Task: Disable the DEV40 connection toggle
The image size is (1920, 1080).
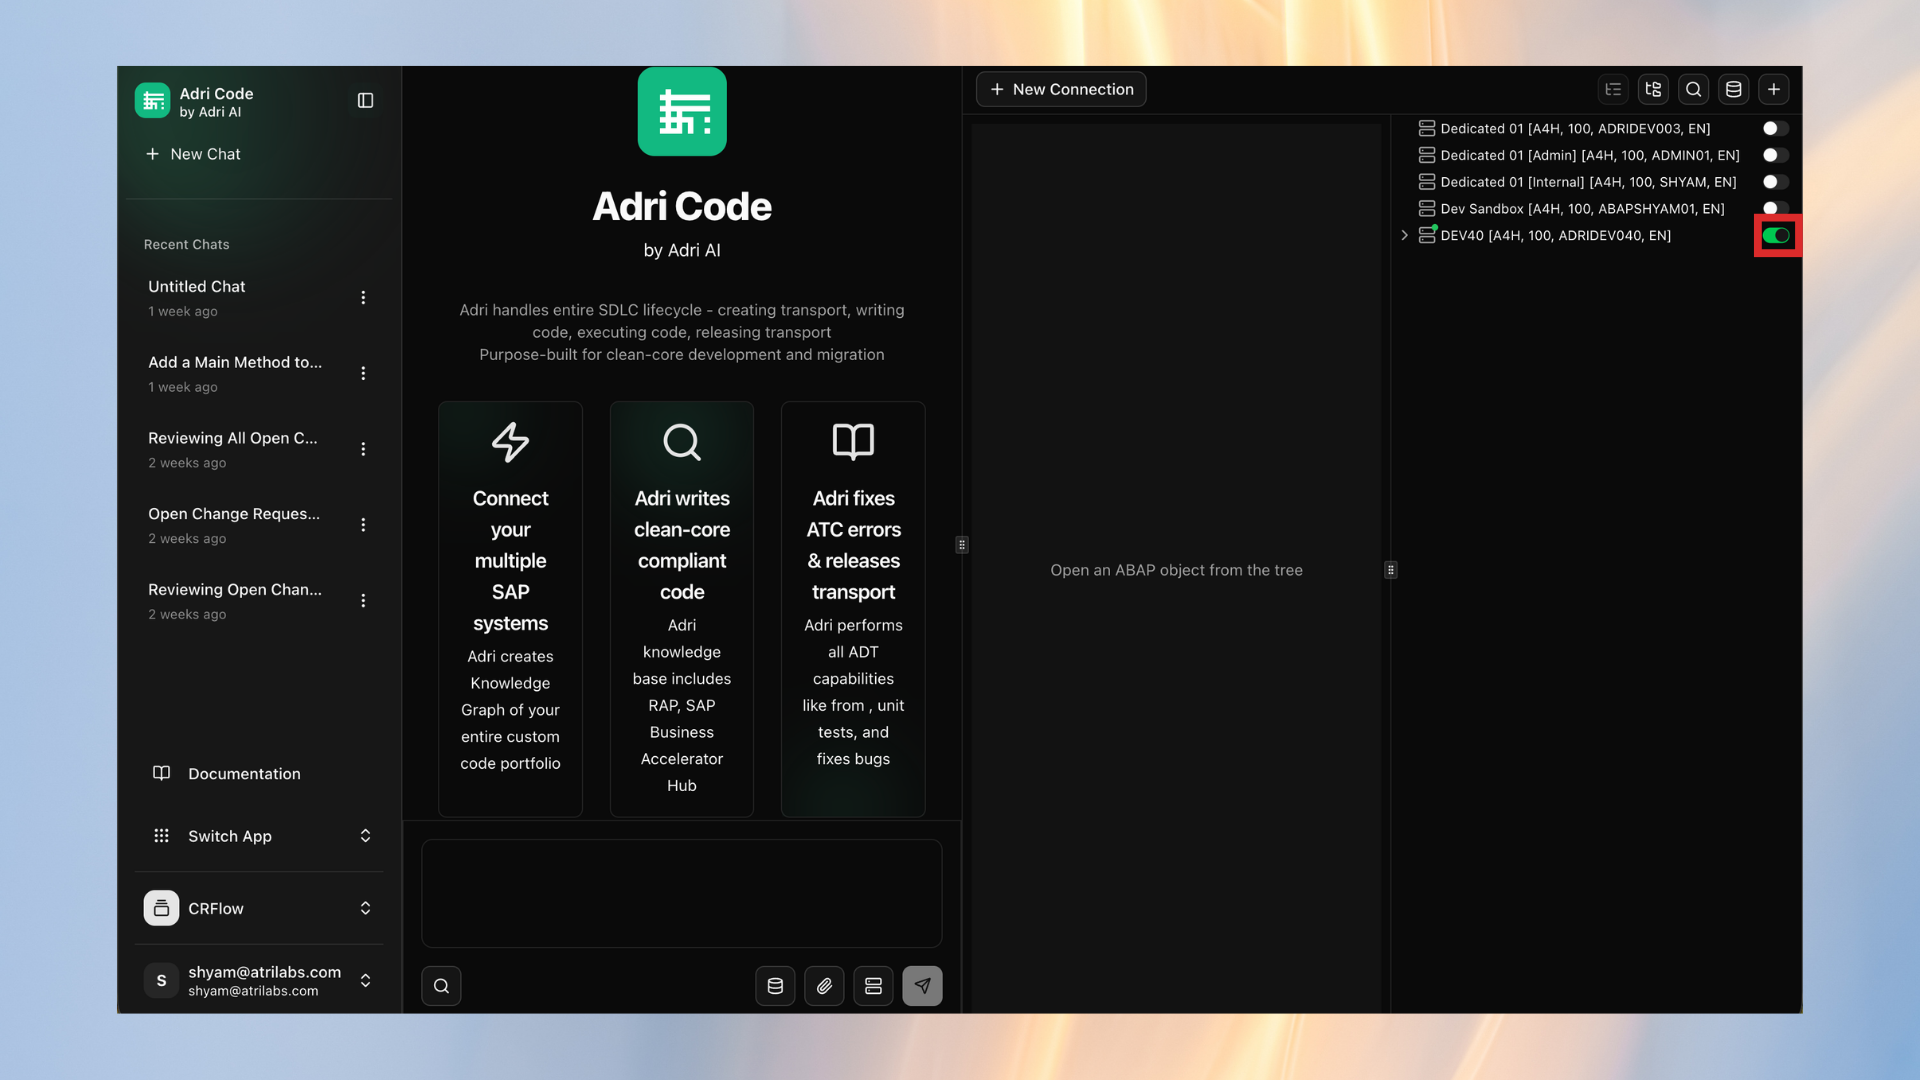Action: 1776,236
